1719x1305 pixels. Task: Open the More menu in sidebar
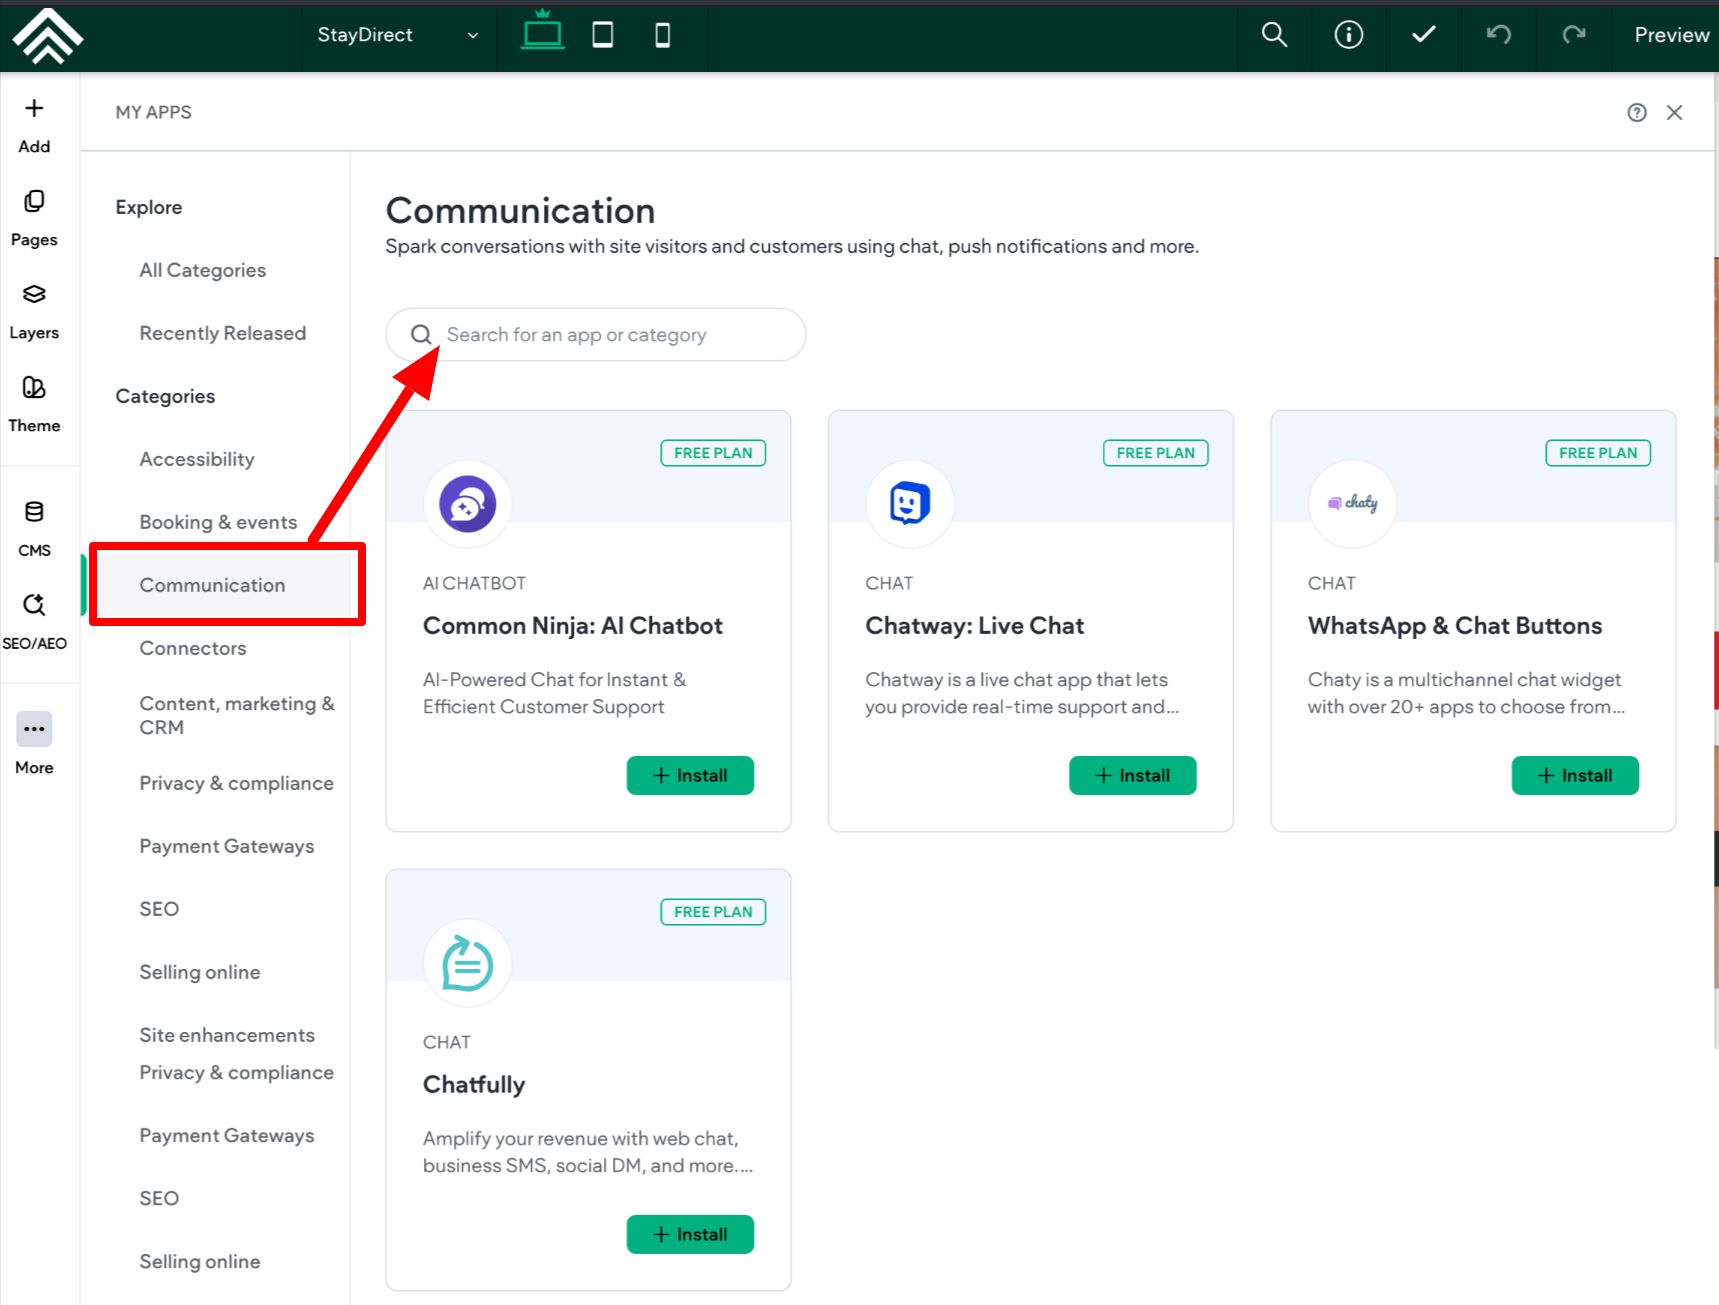(x=34, y=744)
